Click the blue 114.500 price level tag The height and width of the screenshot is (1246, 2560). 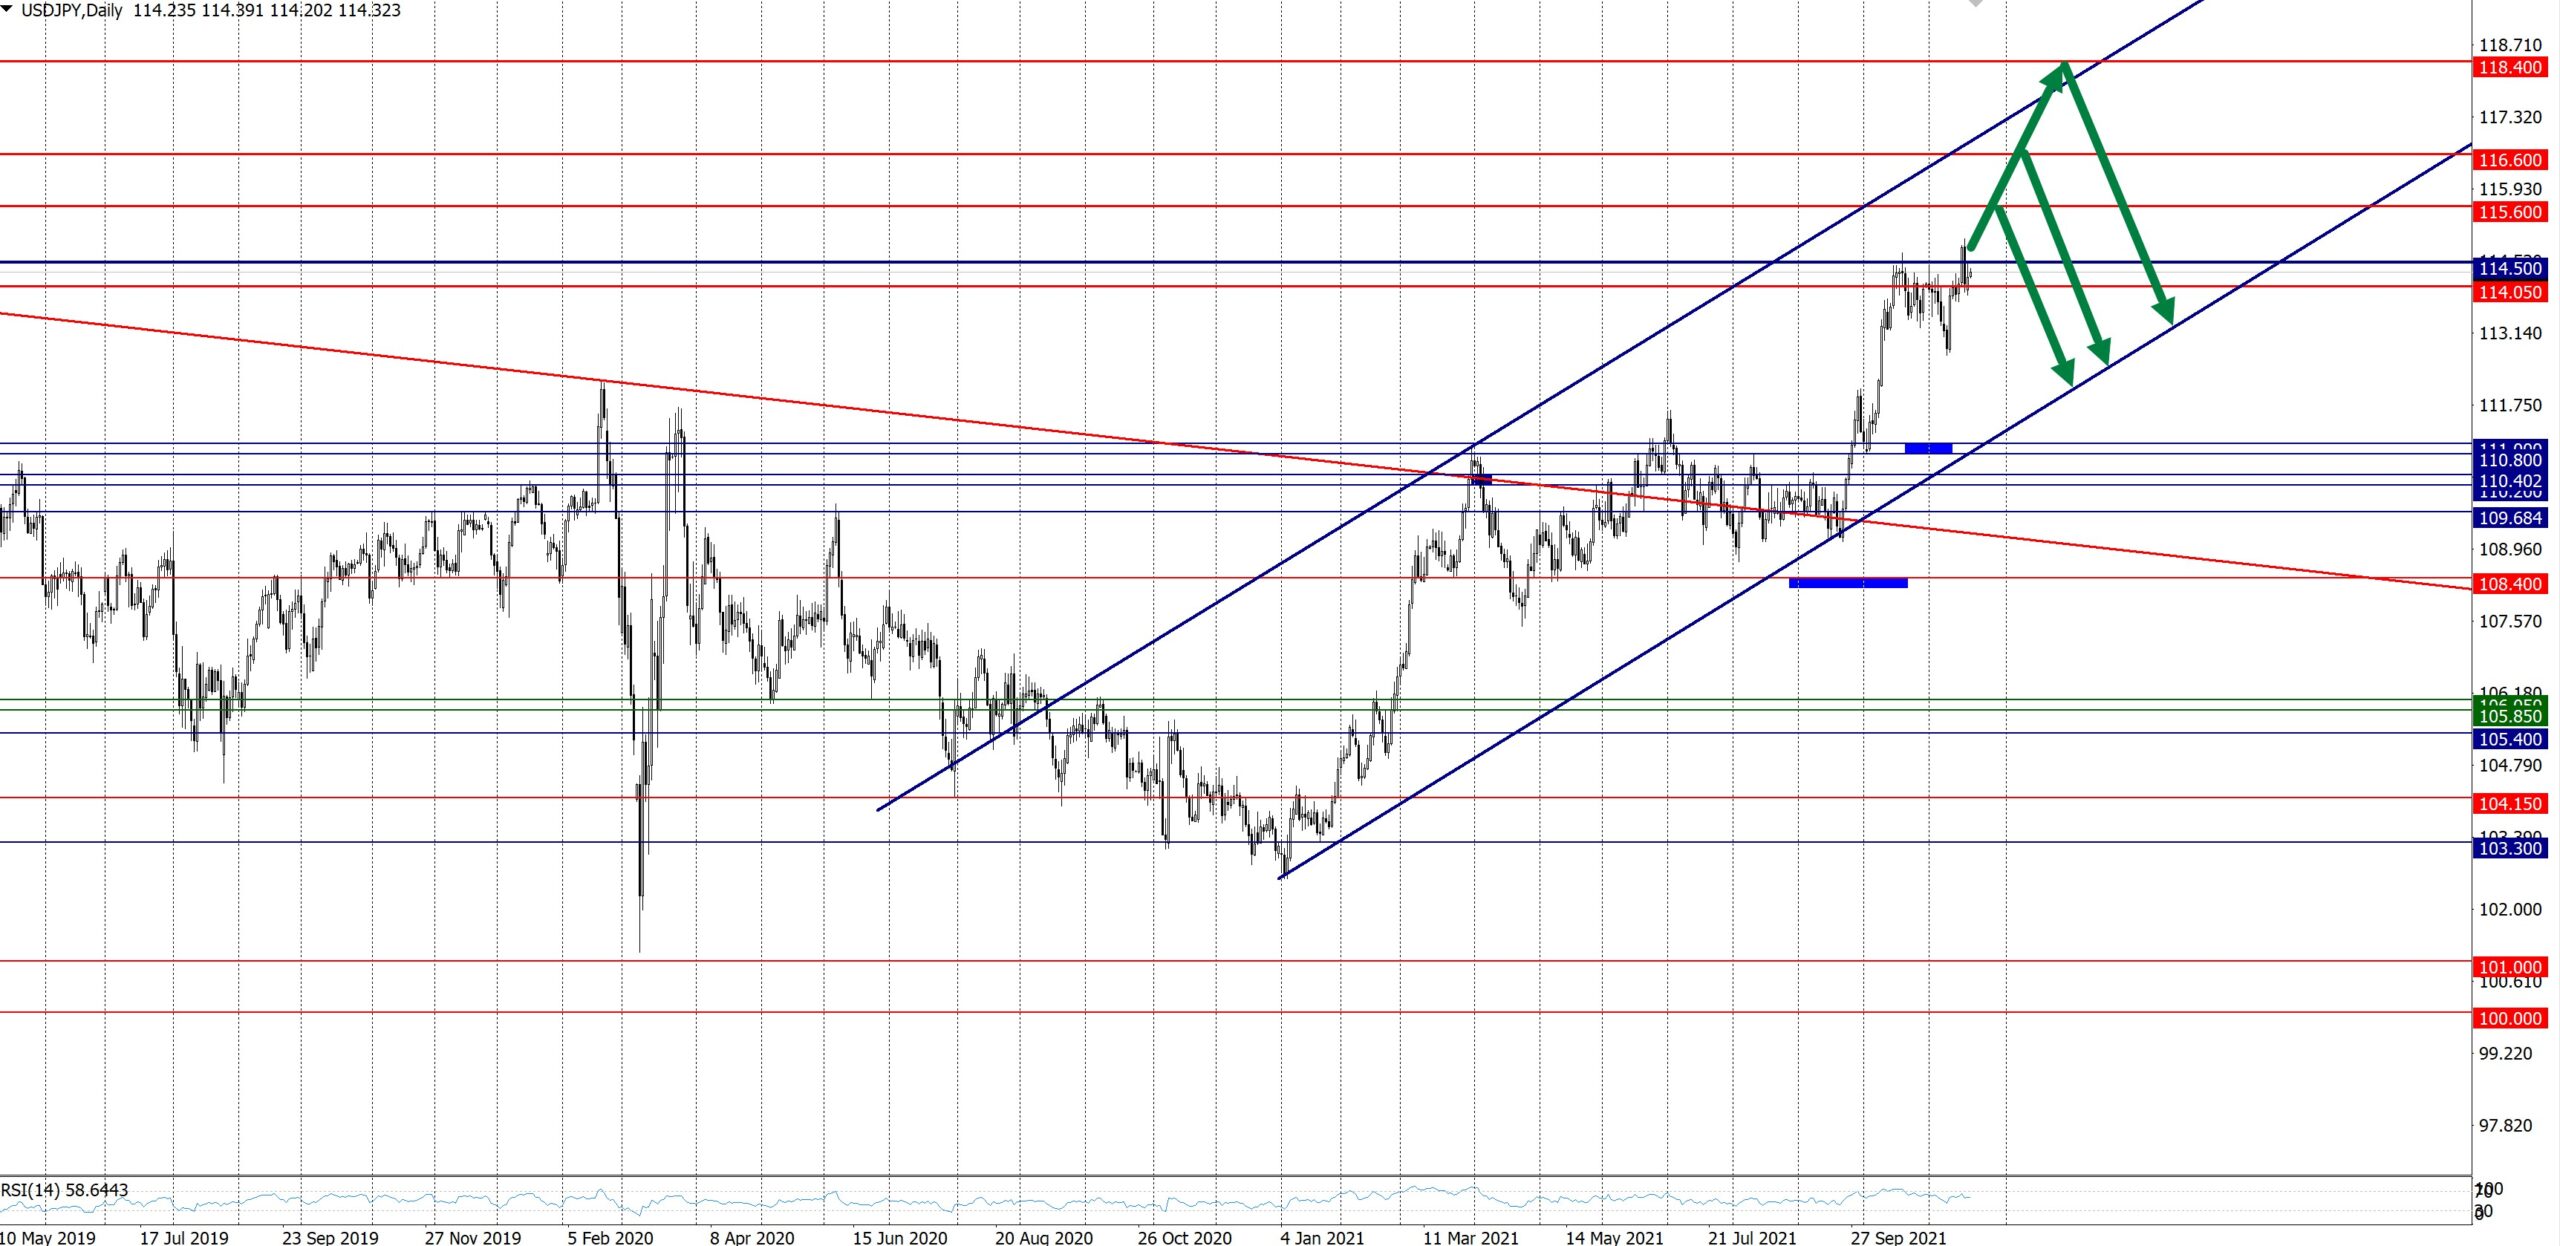pyautogui.click(x=2509, y=269)
